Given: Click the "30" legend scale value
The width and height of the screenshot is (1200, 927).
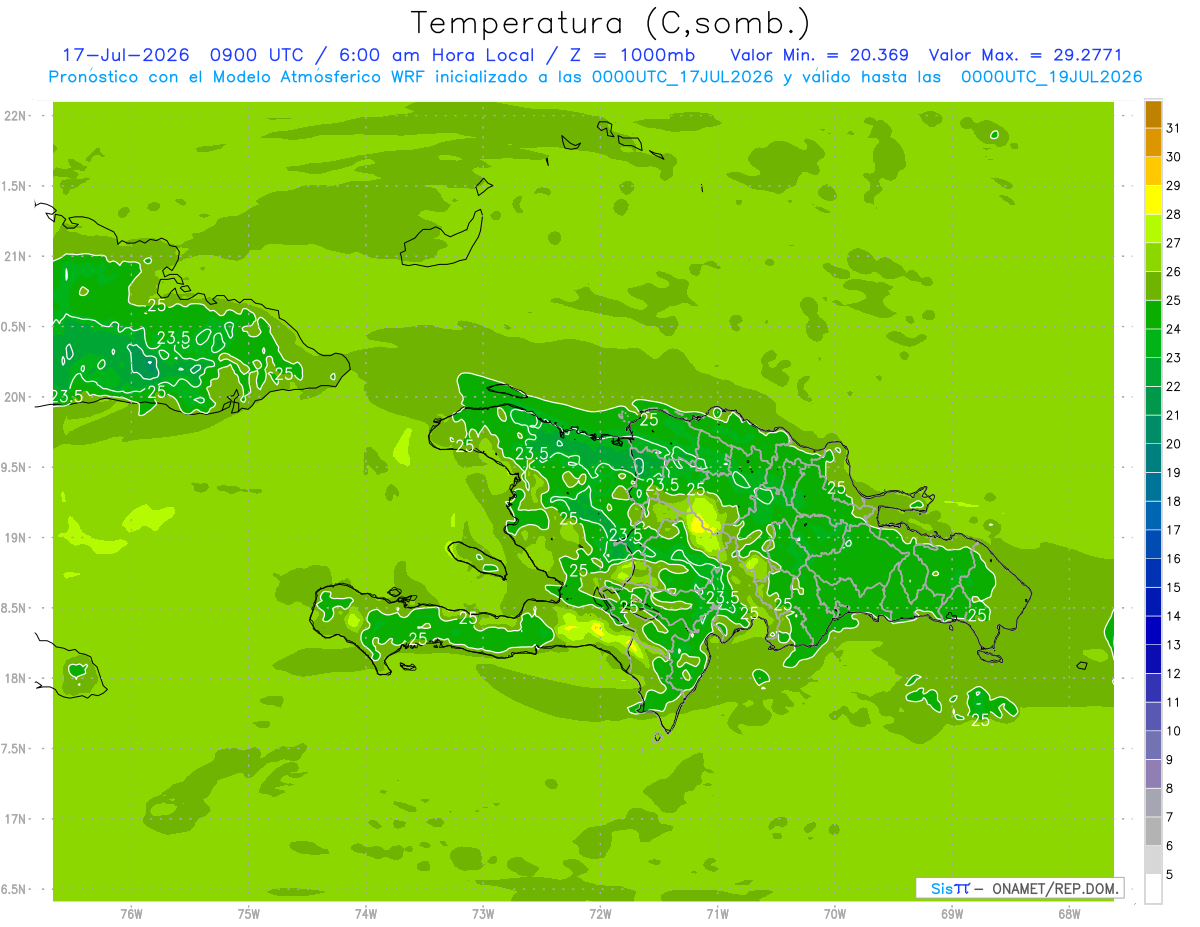Looking at the screenshot, I should 1173,157.
